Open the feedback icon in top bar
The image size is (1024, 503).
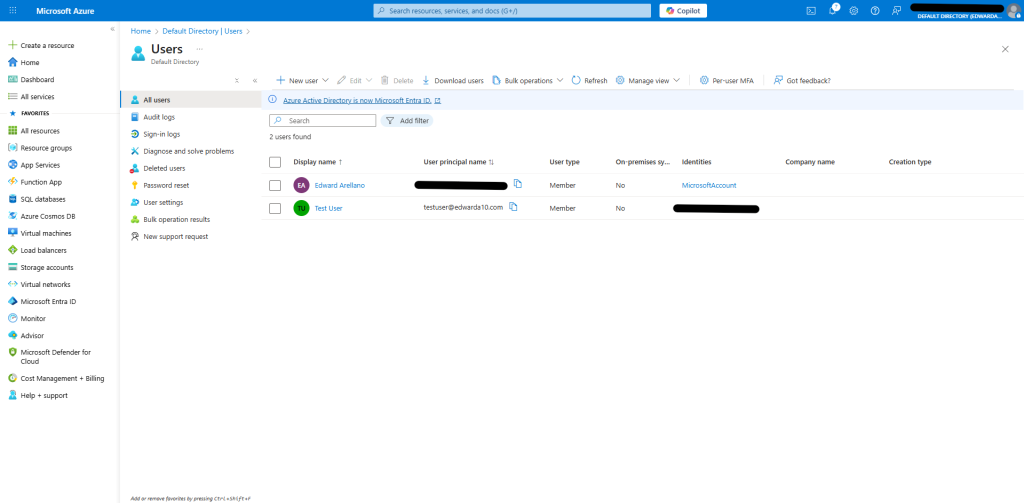[x=896, y=10]
